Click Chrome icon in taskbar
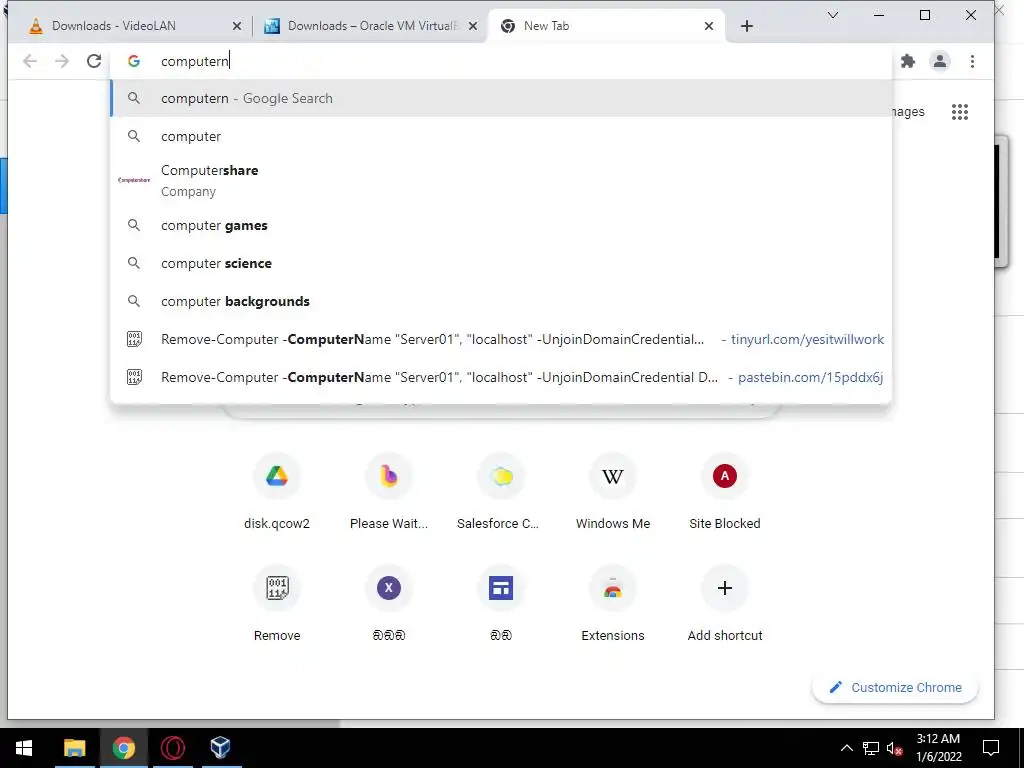The image size is (1024, 768). [x=123, y=748]
